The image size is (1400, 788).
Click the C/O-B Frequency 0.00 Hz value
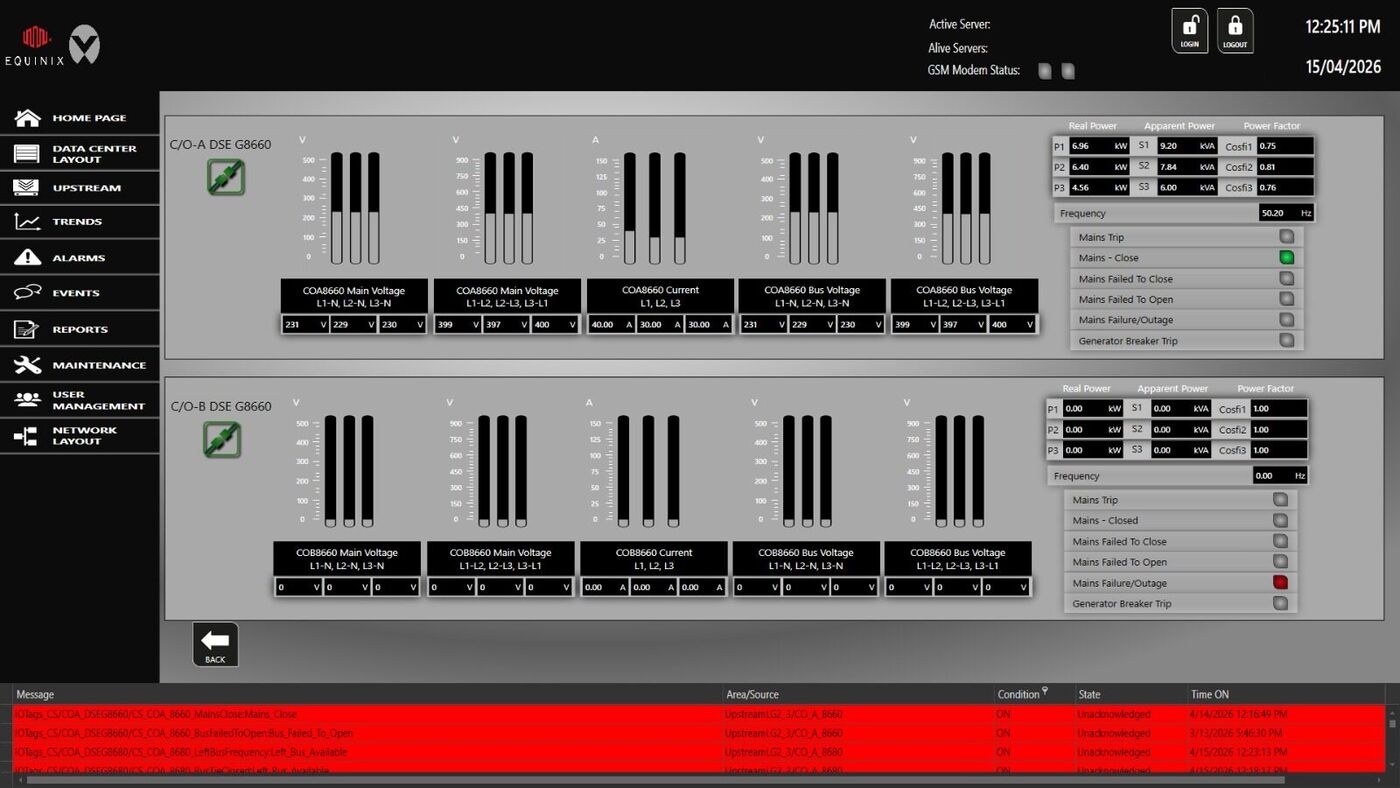[x=1280, y=476]
